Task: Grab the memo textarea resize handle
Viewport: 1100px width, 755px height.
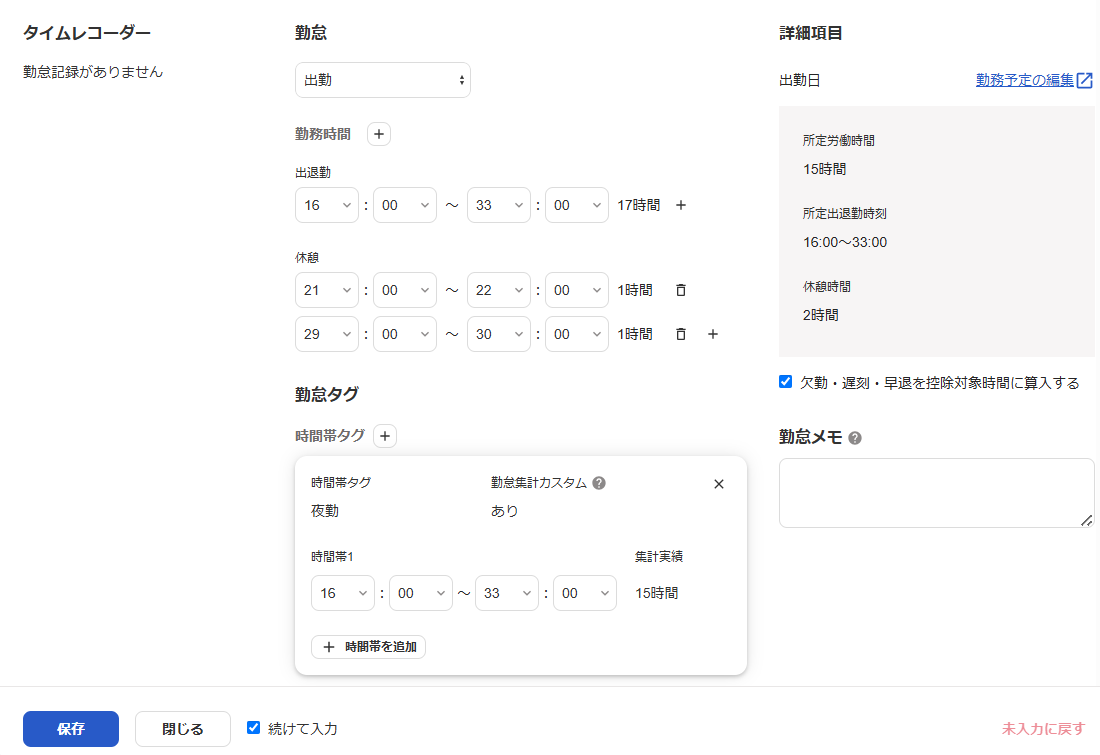Action: coord(1087,520)
